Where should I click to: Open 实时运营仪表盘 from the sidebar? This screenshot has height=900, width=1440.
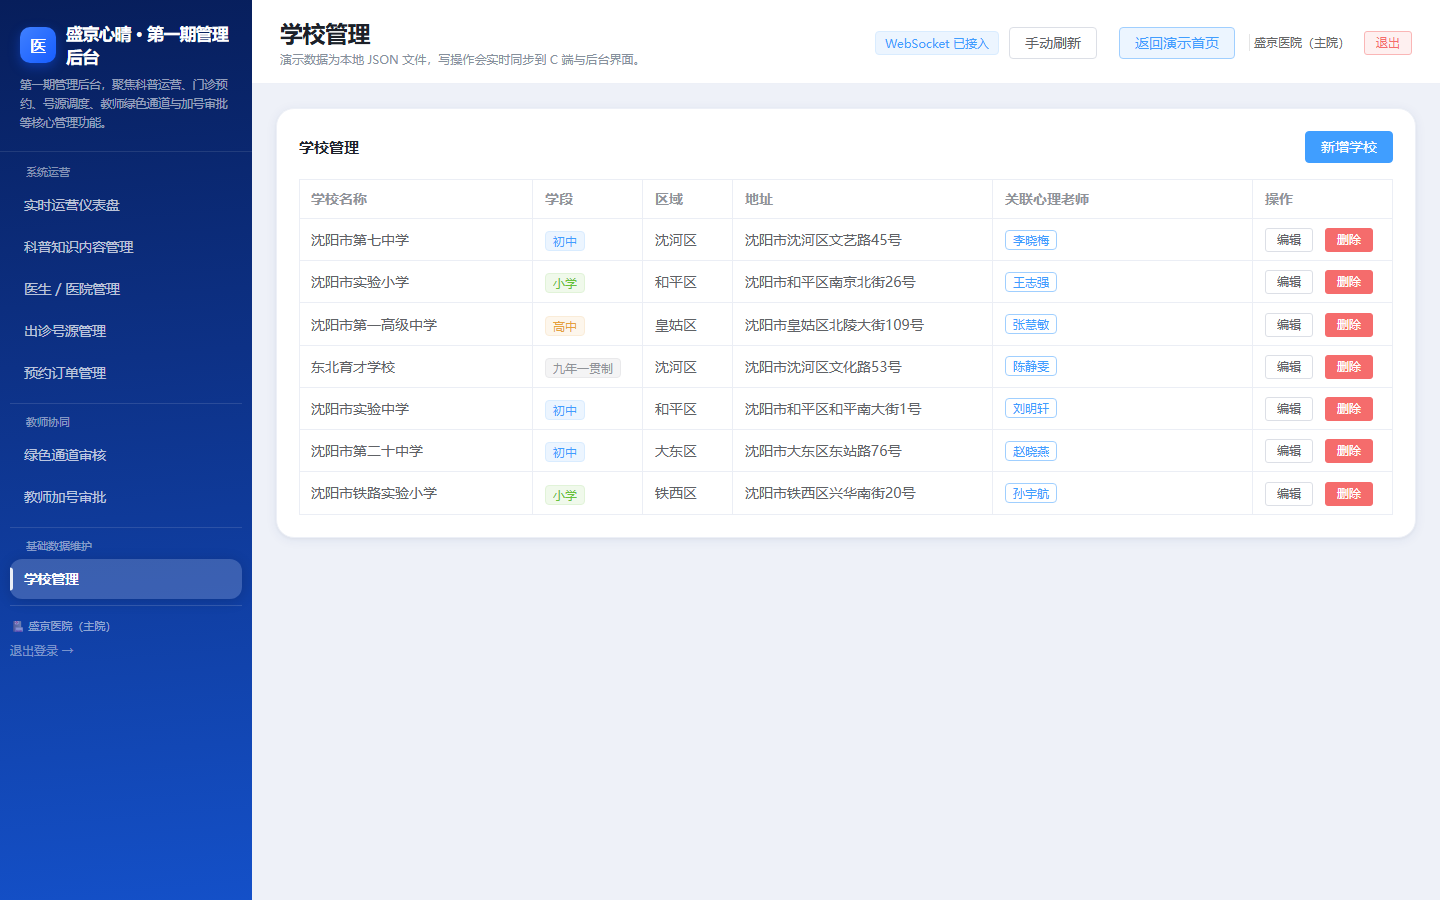click(126, 205)
